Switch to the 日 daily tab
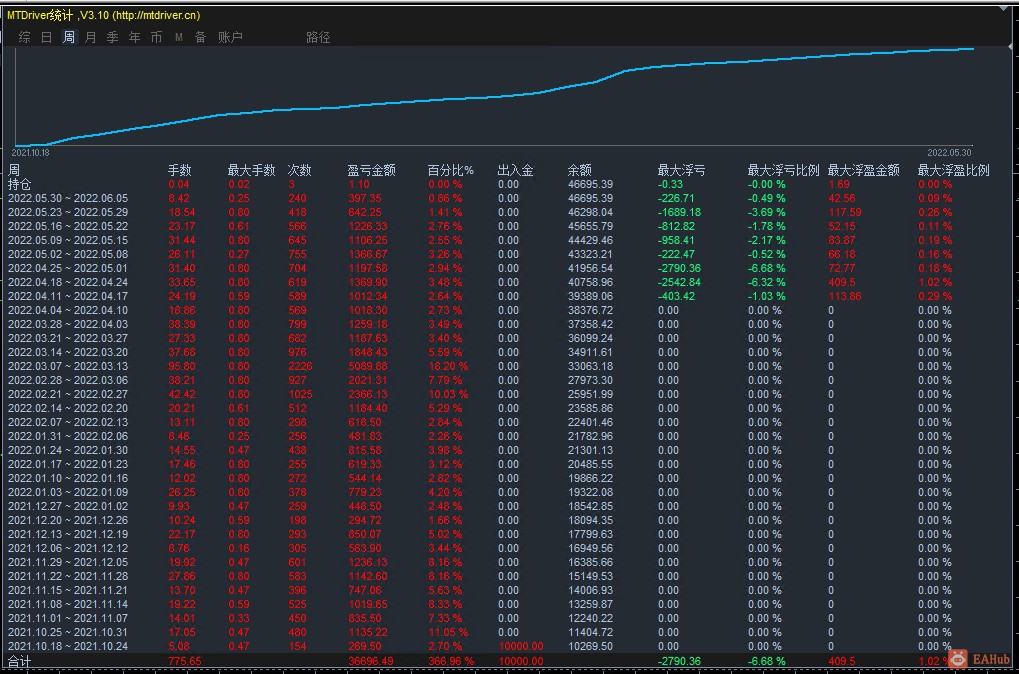The width and height of the screenshot is (1019, 674). click(x=47, y=37)
